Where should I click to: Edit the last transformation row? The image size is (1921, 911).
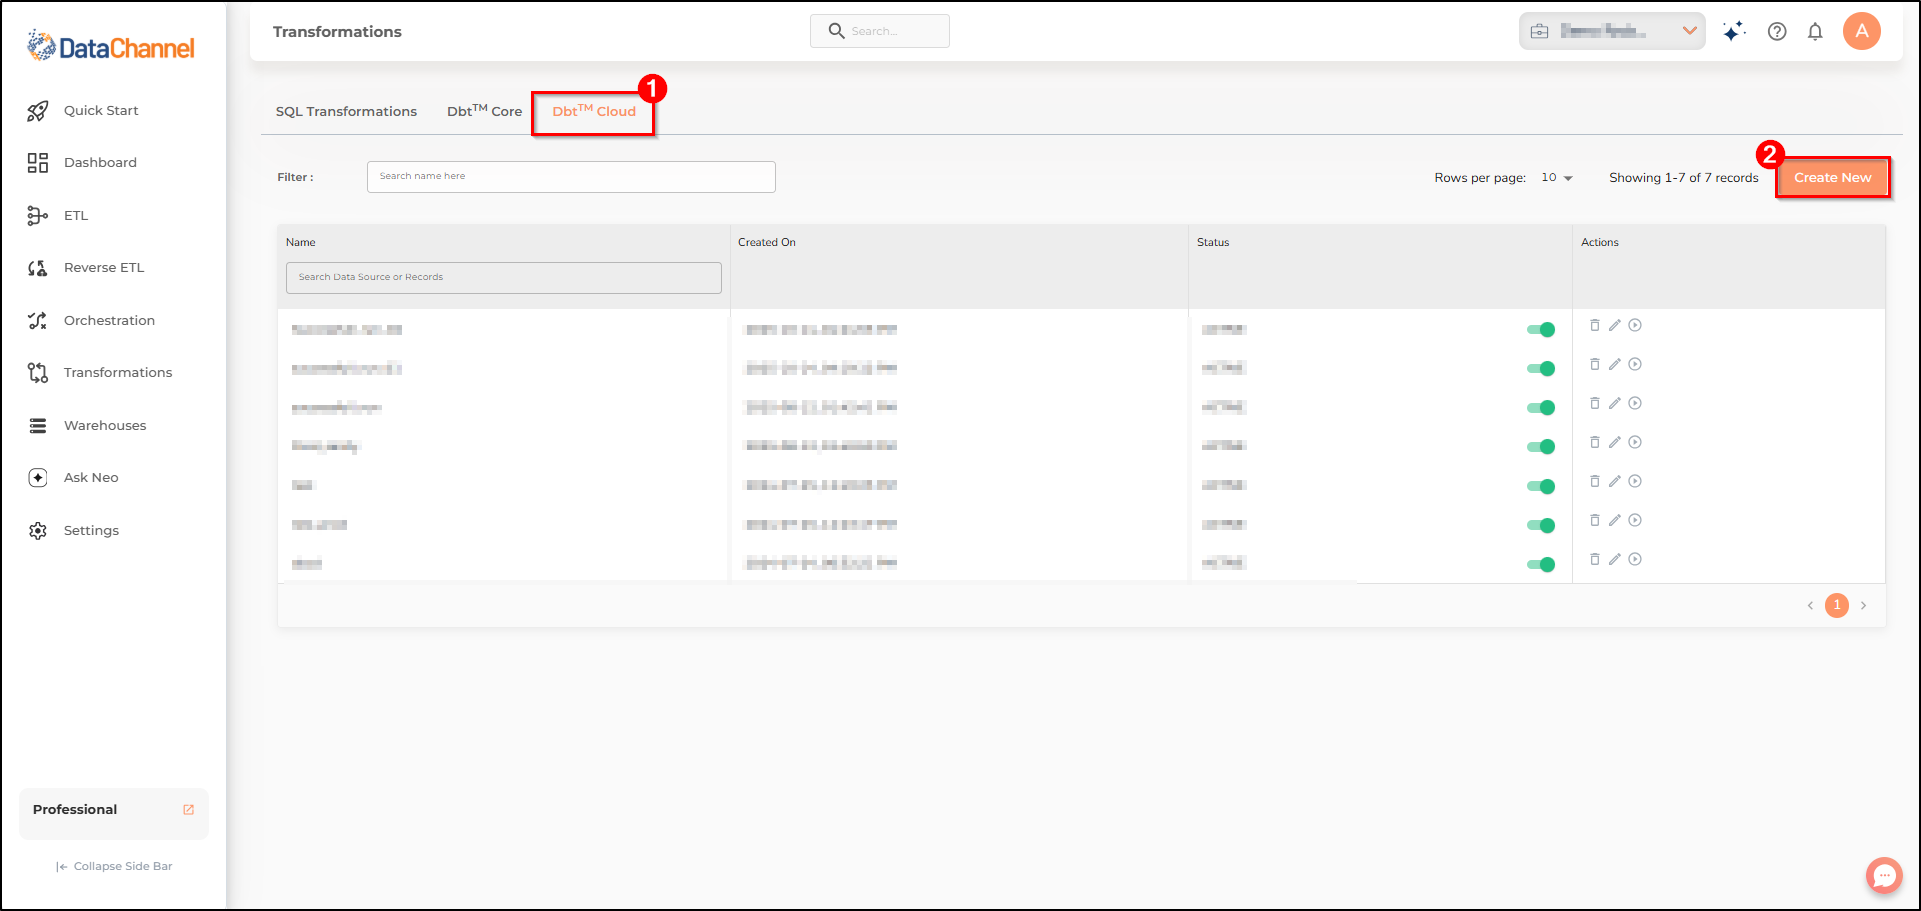point(1615,559)
